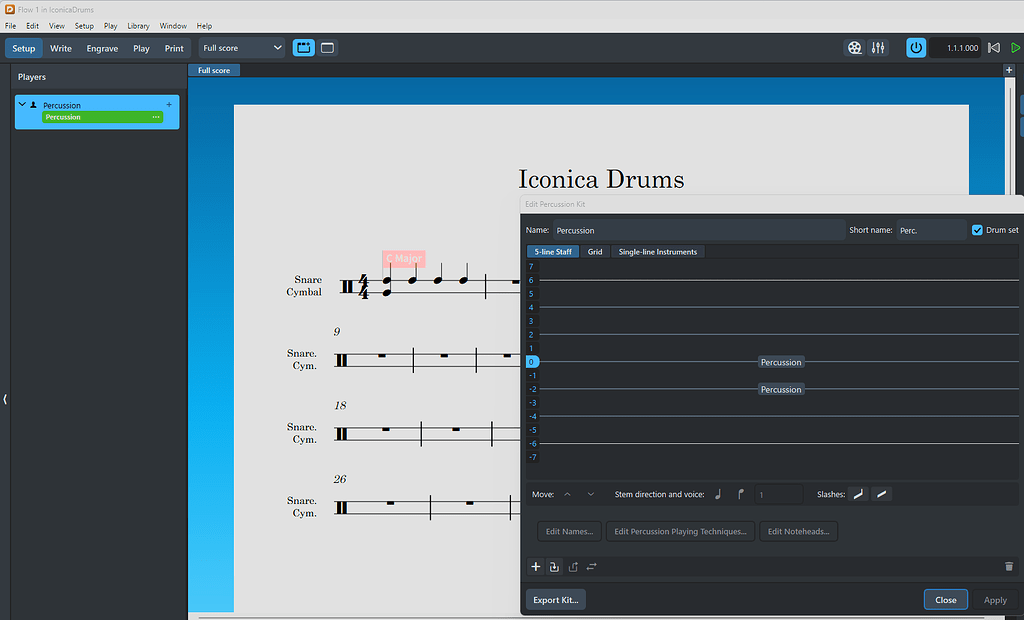Select the C Major key signature signpost
Screen dimensions: 1024x620
(x=404, y=259)
